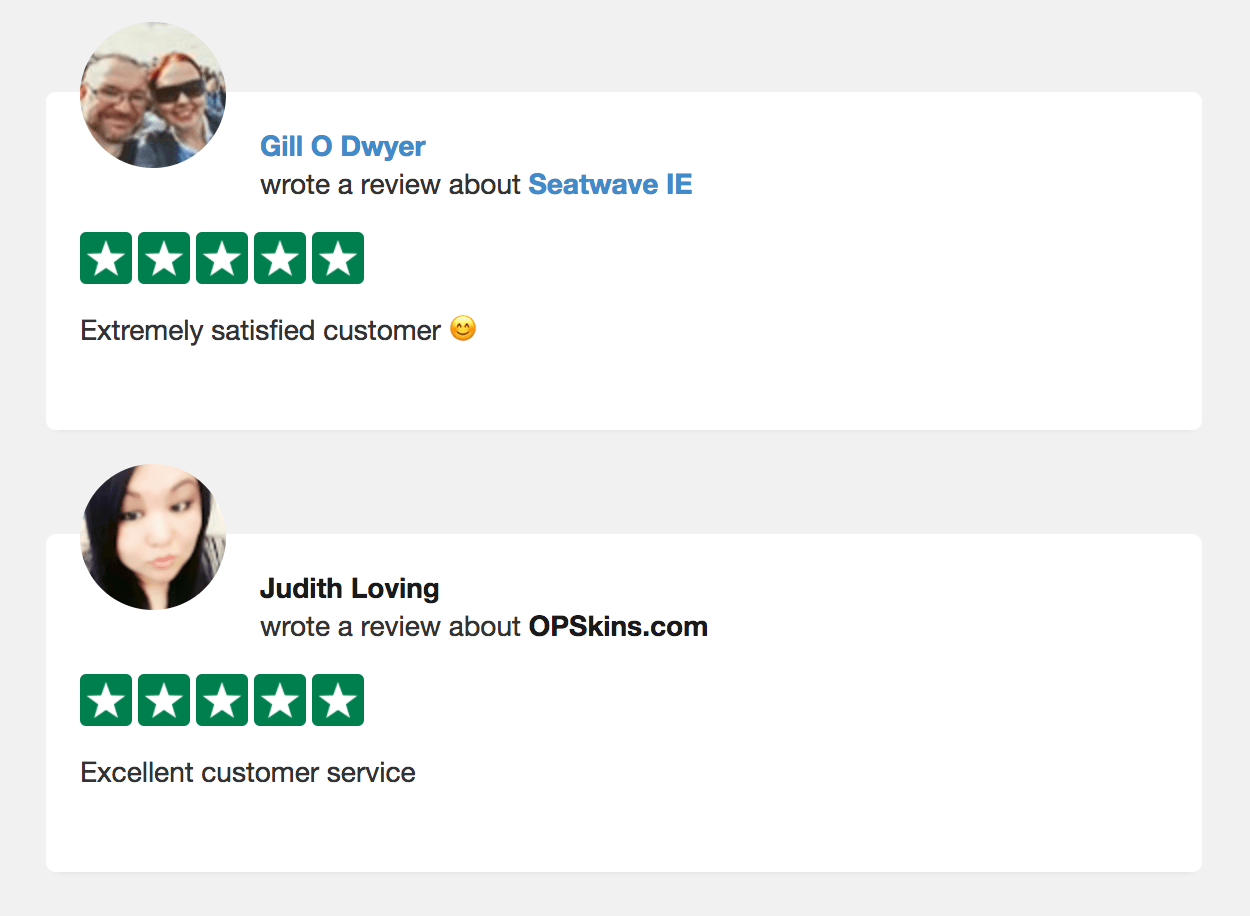Click 'wrote a review about' text on Judith's card
Image resolution: width=1250 pixels, height=916 pixels.
(x=390, y=627)
